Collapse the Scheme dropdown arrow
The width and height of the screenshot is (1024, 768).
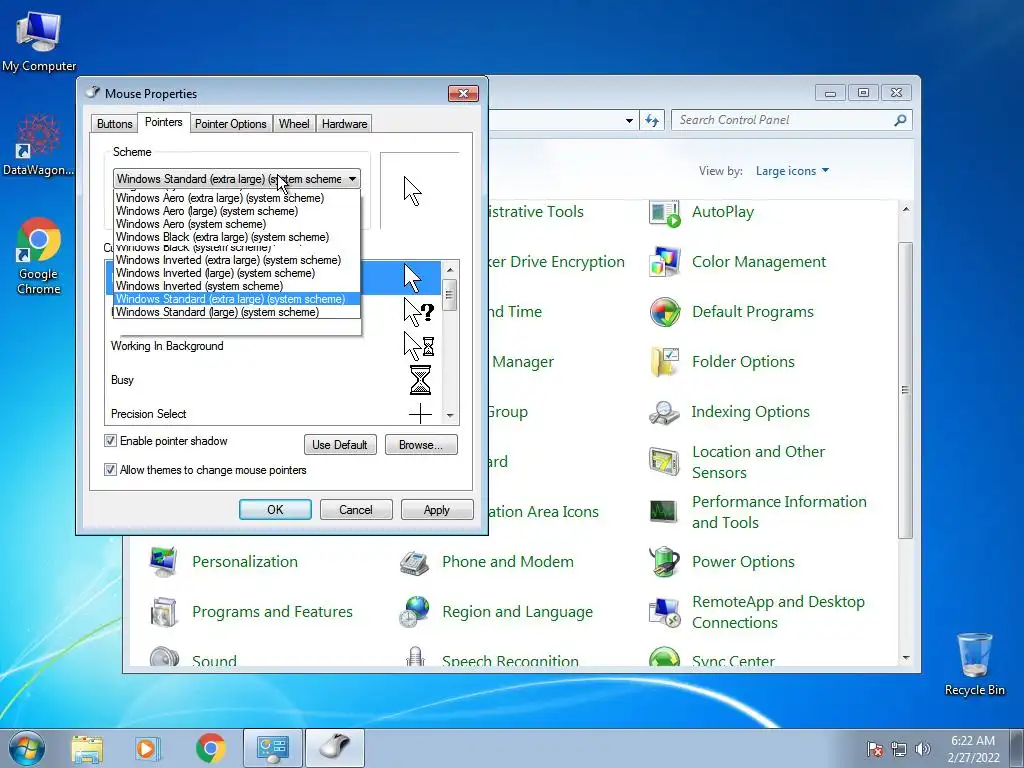click(352, 179)
